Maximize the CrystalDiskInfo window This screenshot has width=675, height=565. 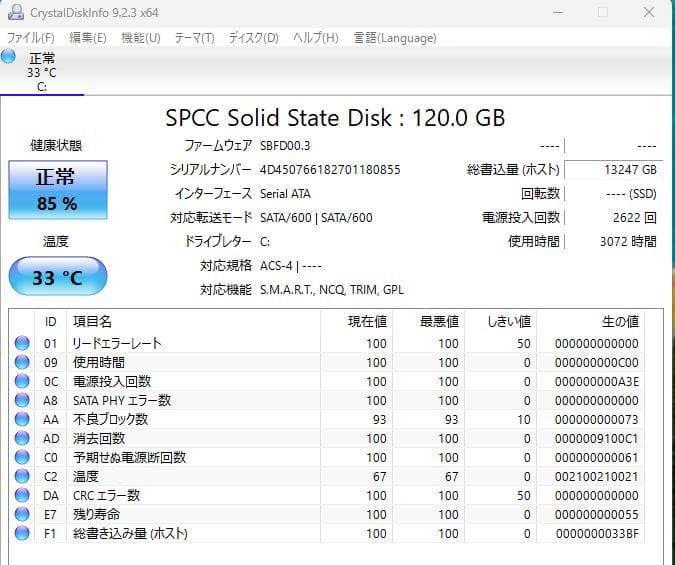[x=603, y=12]
